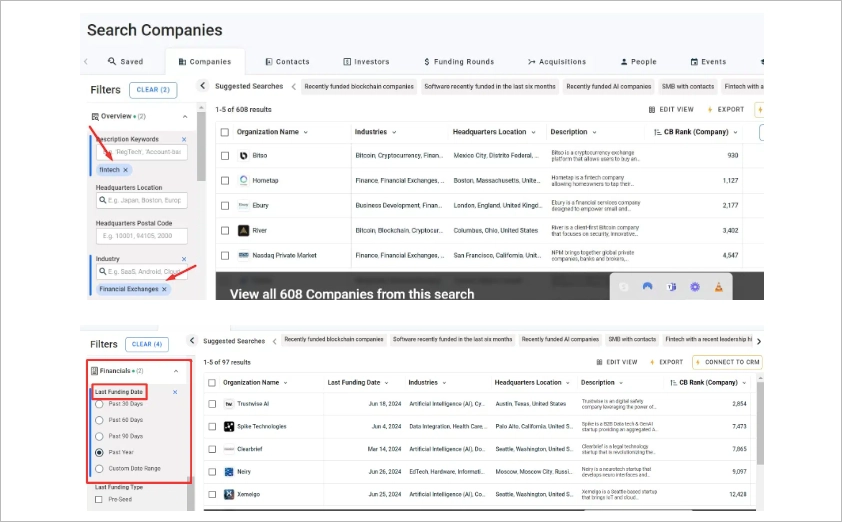This screenshot has width=842, height=522.
Task: Switch to the Investors tab
Action: point(366,62)
